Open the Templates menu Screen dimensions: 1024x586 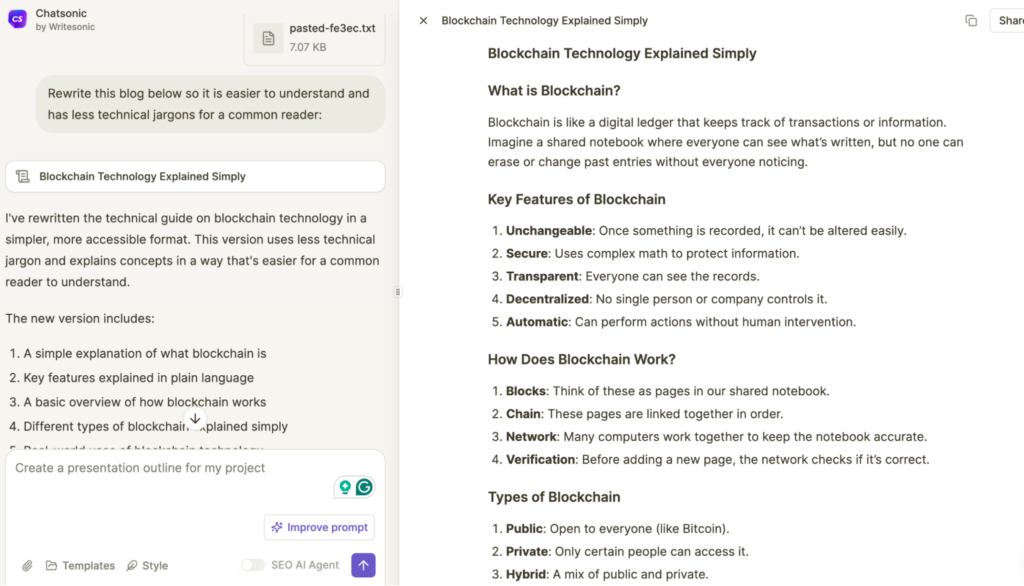pos(80,566)
